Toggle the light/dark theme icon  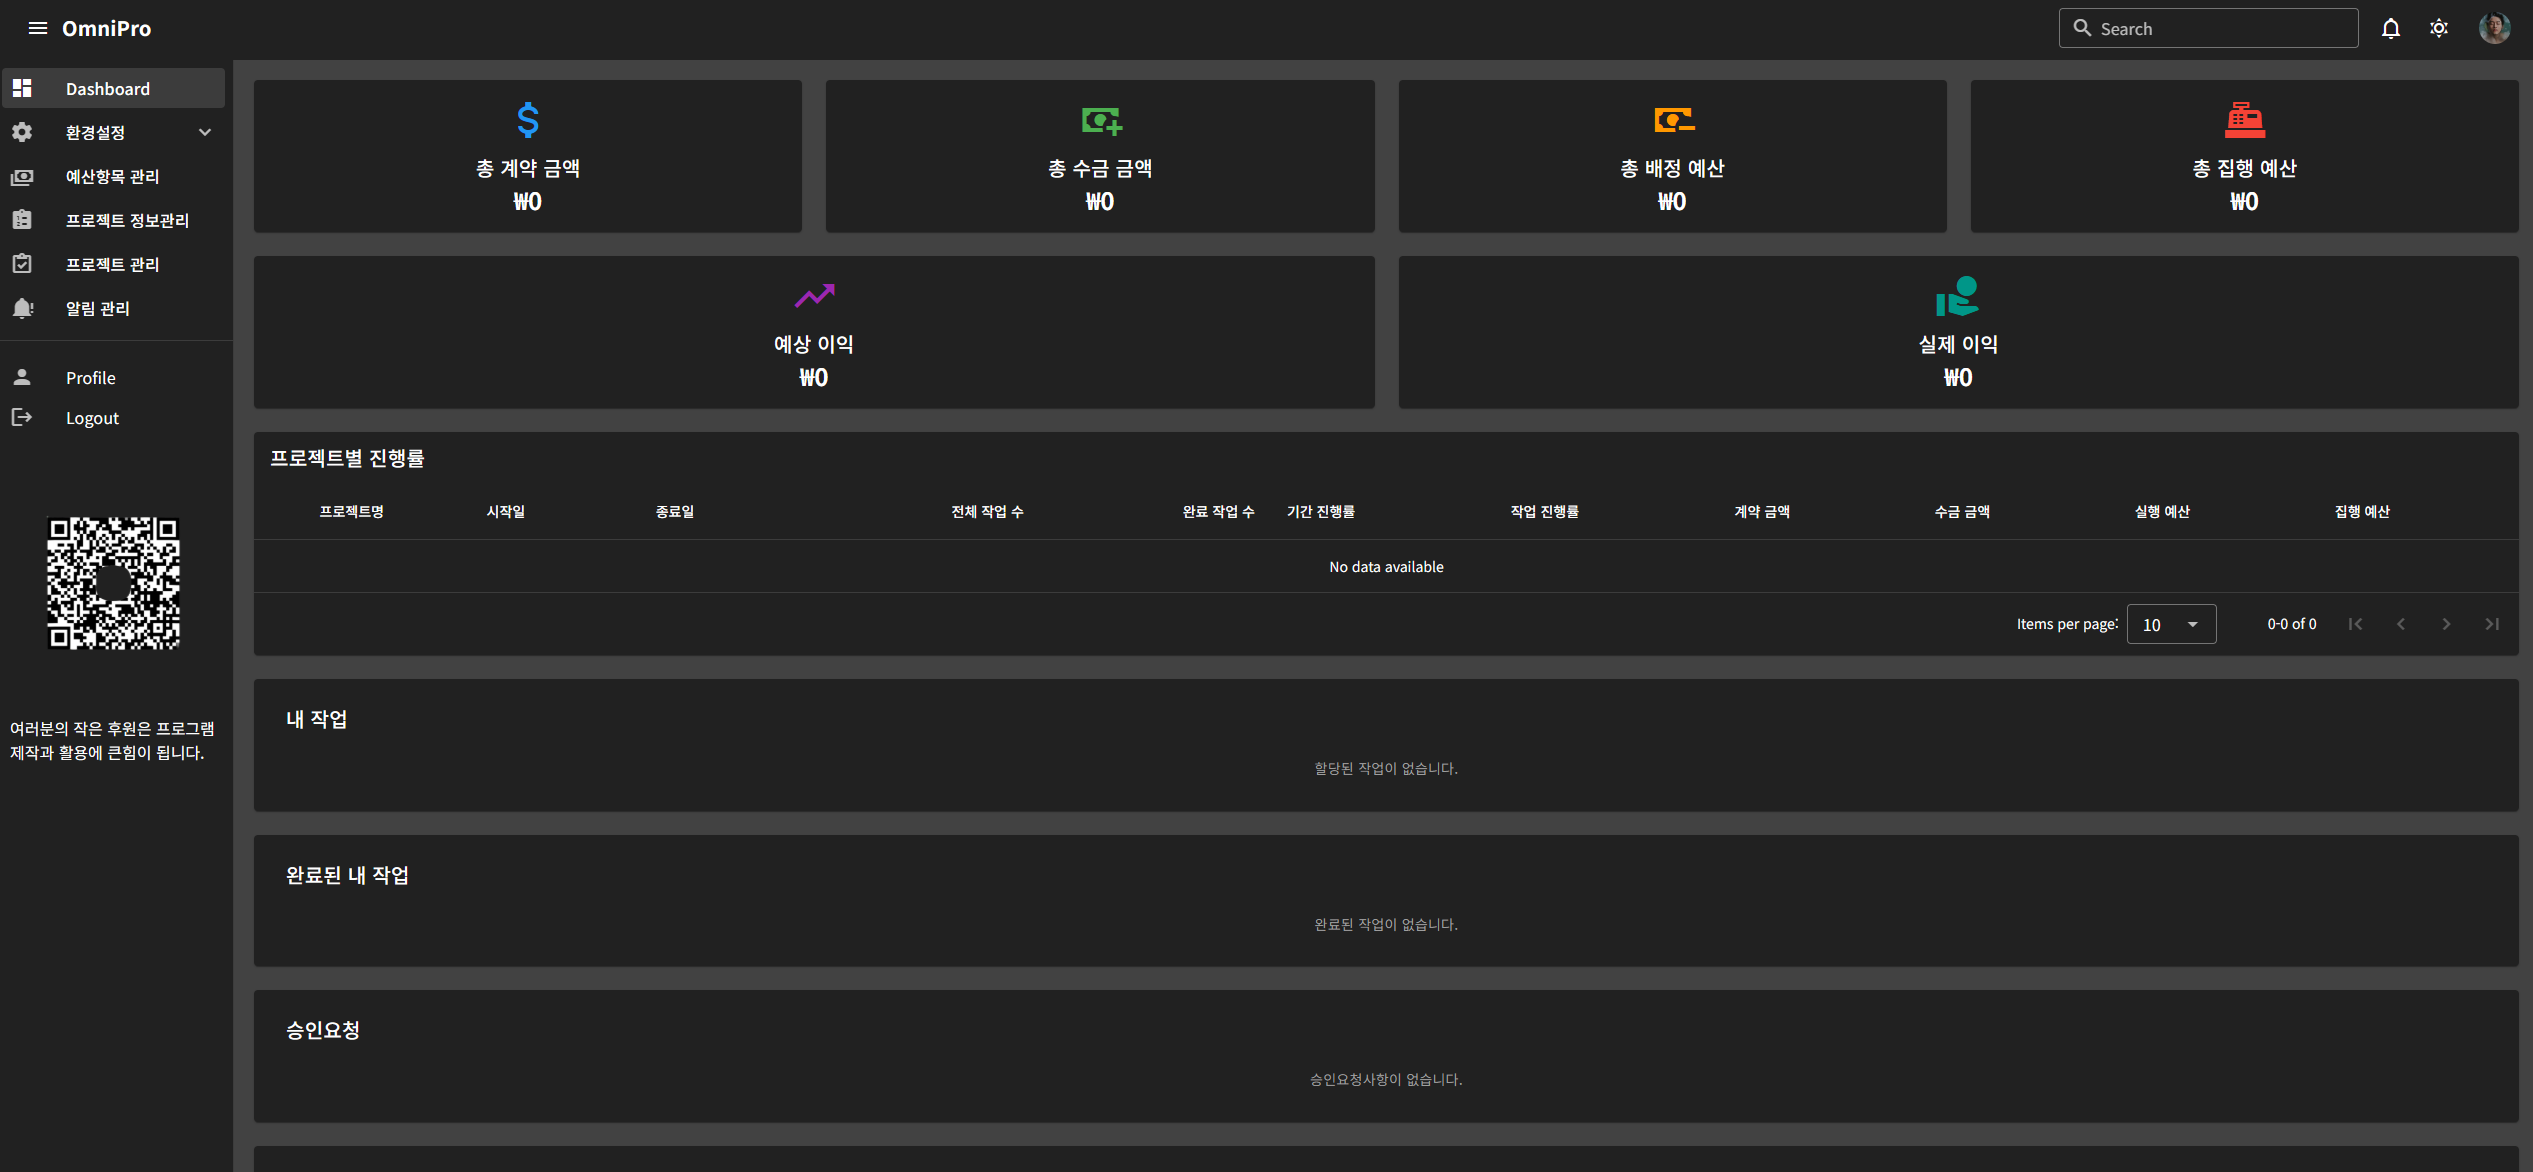[2439, 28]
